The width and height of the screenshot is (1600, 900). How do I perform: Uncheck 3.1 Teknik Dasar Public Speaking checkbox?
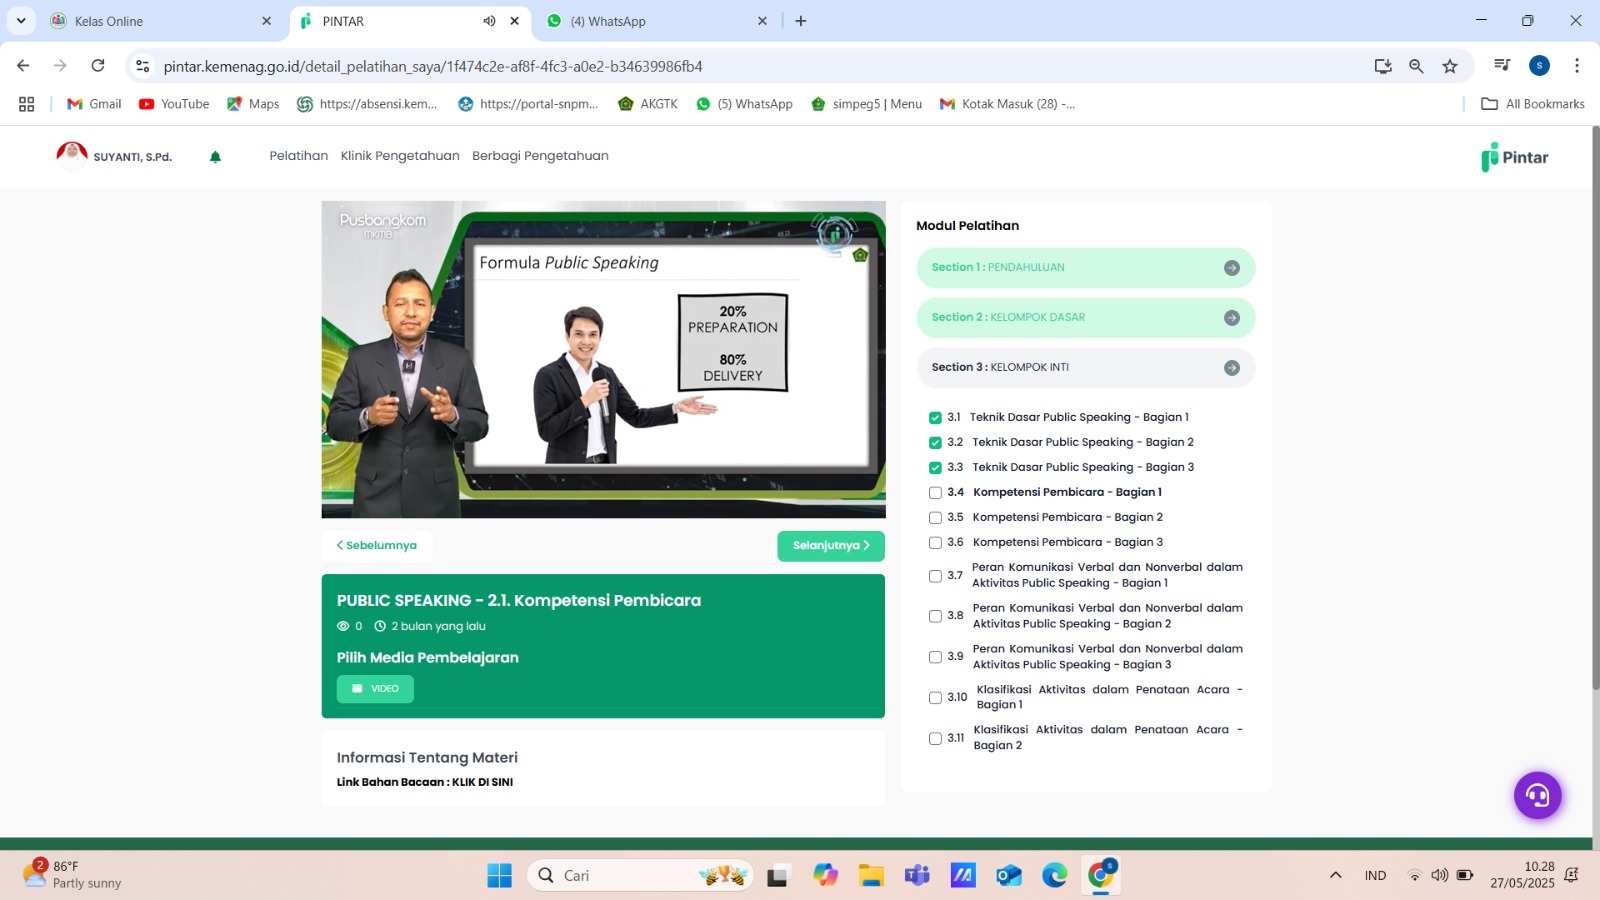pyautogui.click(x=935, y=418)
